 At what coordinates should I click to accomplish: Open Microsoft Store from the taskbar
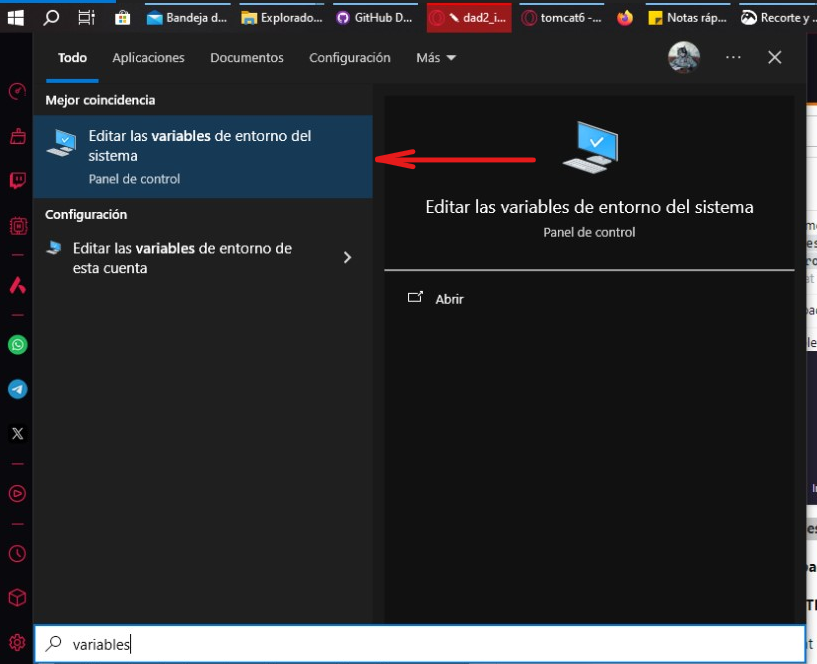[x=122, y=17]
